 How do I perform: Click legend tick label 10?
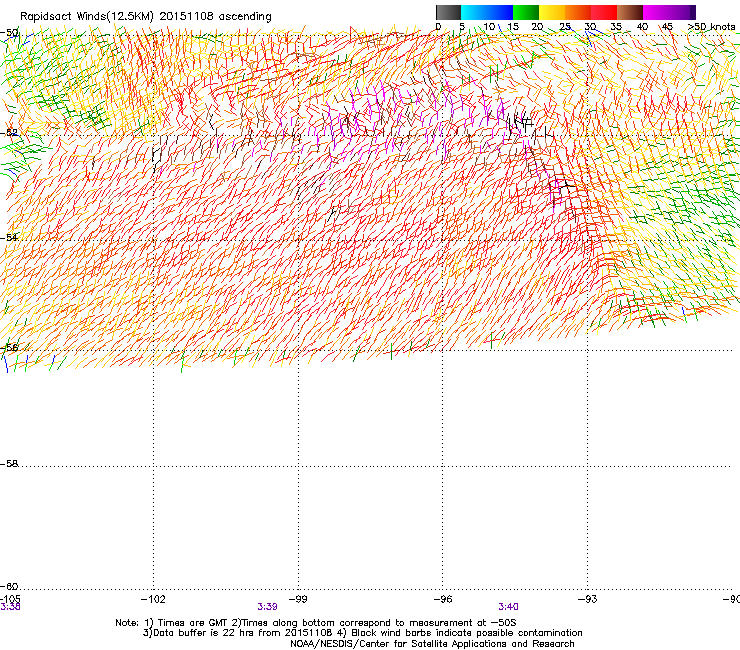pos(489,27)
